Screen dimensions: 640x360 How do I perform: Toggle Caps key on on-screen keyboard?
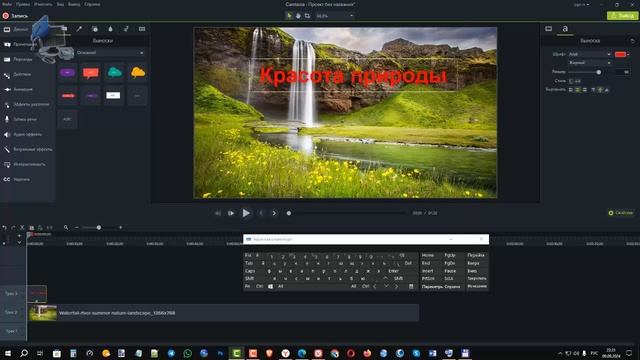click(x=250, y=271)
